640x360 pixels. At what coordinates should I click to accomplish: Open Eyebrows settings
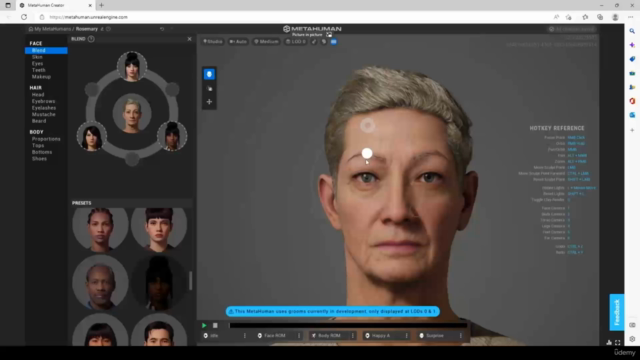point(43,101)
